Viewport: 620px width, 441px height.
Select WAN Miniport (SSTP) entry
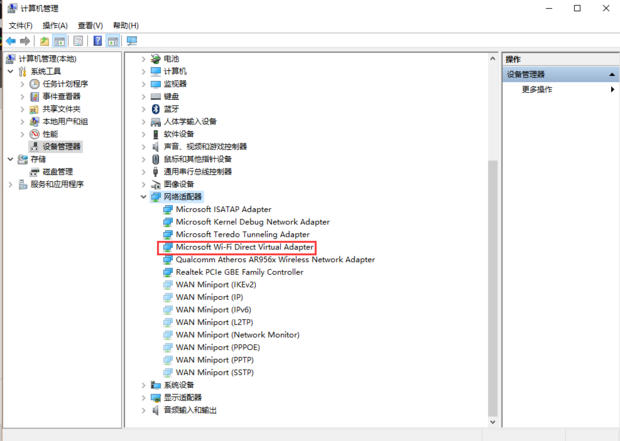215,373
